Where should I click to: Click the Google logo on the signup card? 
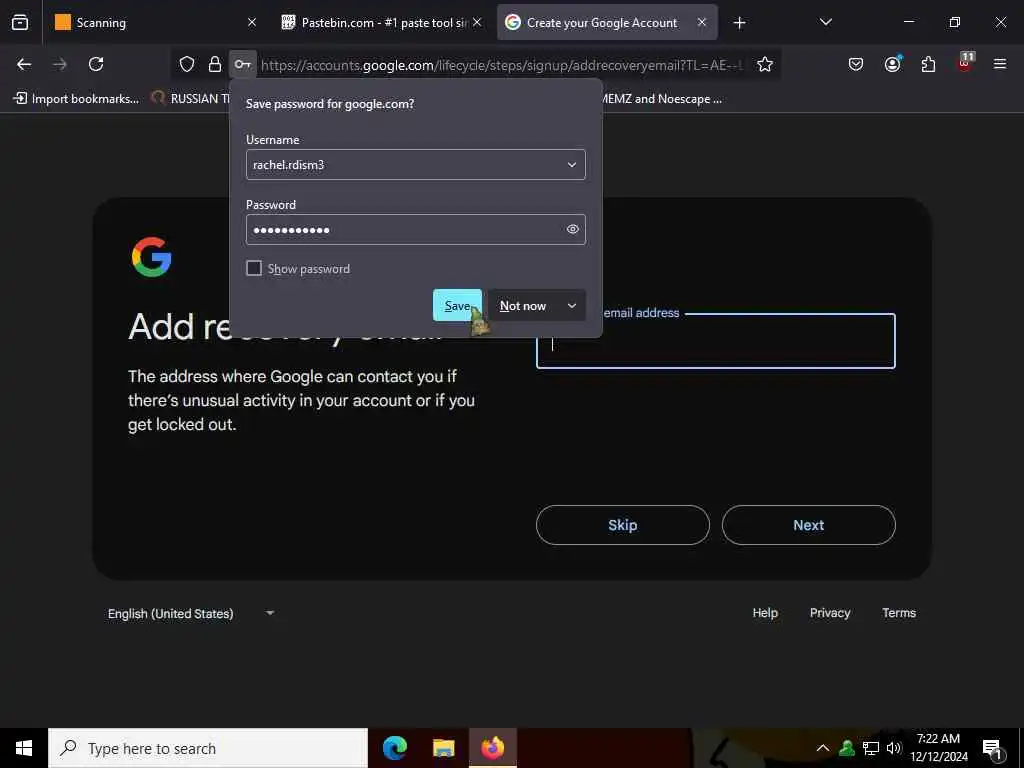click(x=152, y=257)
